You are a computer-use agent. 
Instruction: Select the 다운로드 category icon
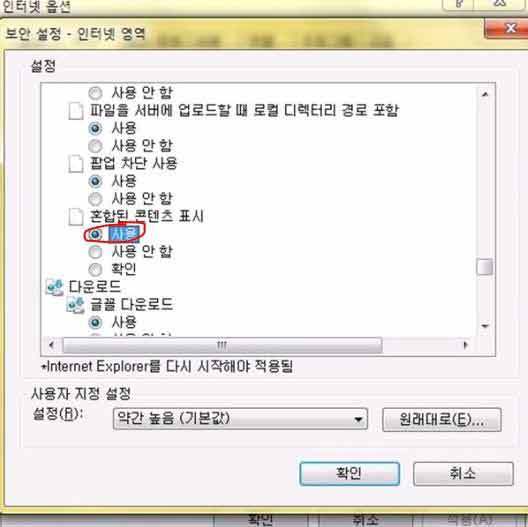(x=54, y=287)
